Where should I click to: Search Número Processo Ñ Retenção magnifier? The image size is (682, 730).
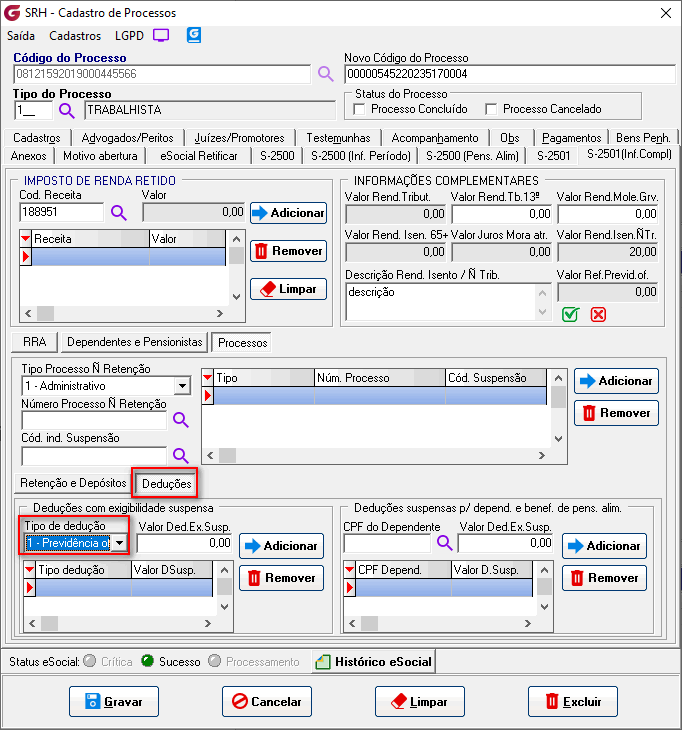pos(181,420)
